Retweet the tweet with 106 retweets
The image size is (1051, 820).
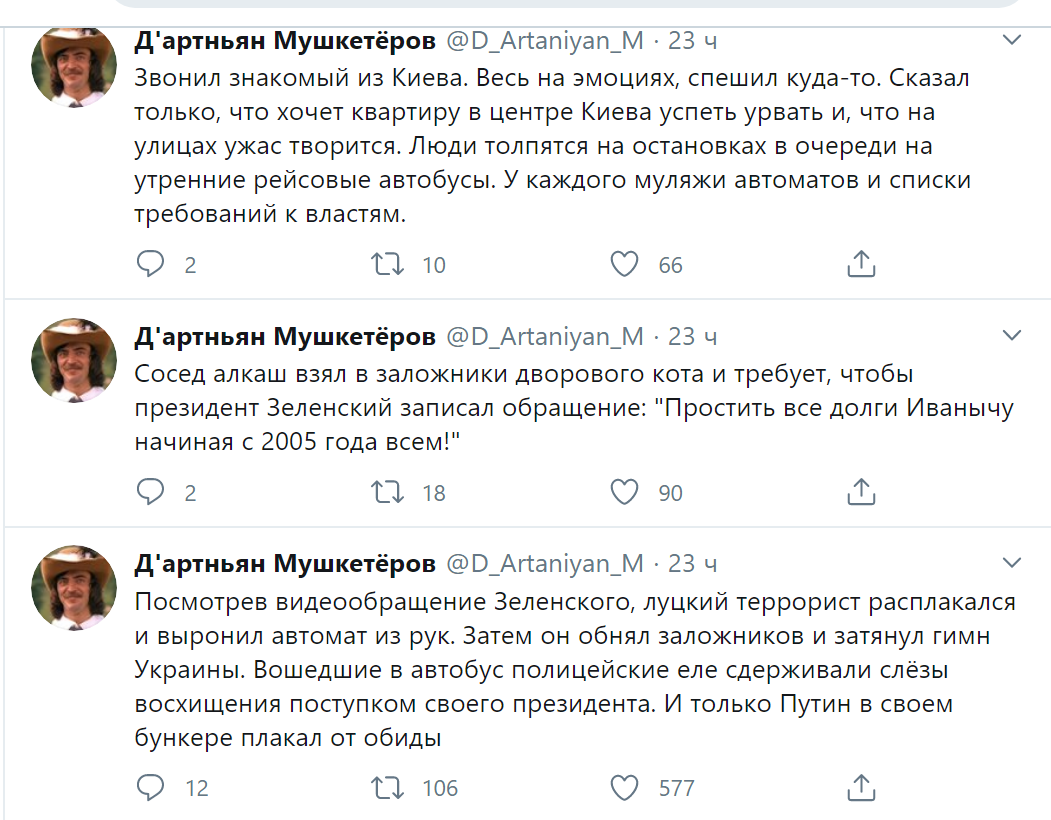coord(387,787)
